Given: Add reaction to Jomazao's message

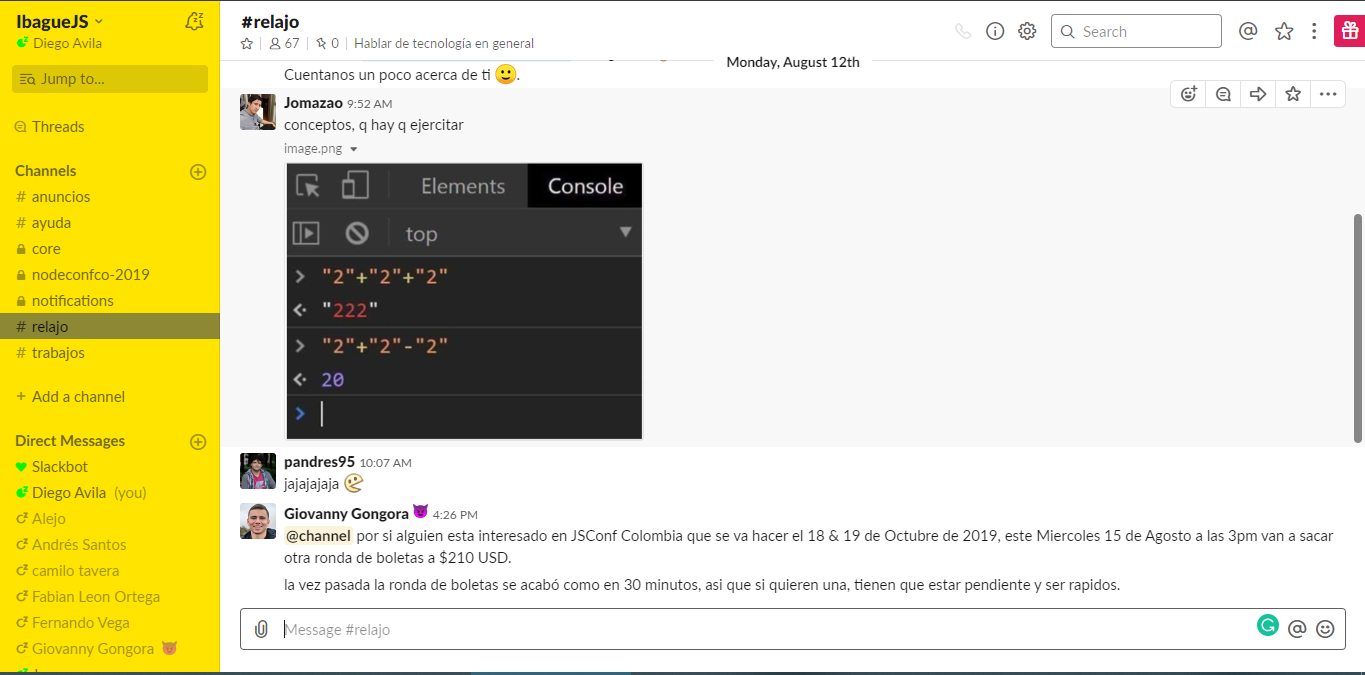Looking at the screenshot, I should pyautogui.click(x=1189, y=94).
